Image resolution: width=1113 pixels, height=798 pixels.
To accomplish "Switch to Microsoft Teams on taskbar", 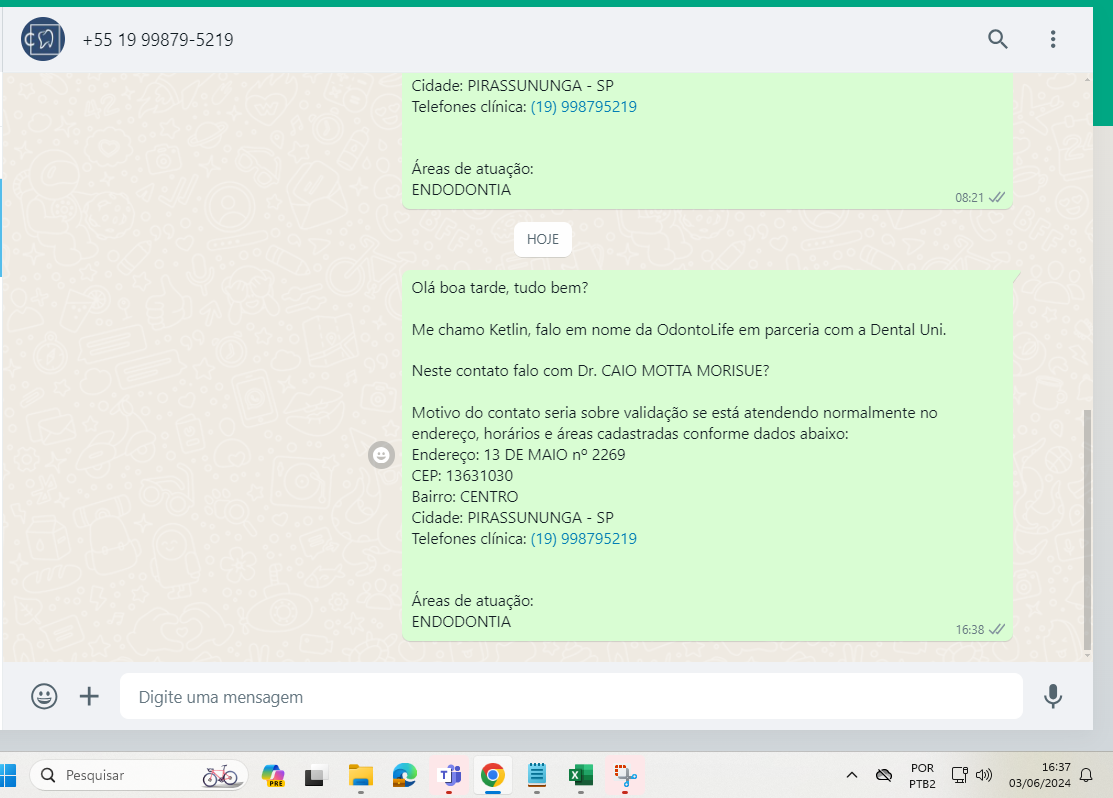I will point(450,775).
